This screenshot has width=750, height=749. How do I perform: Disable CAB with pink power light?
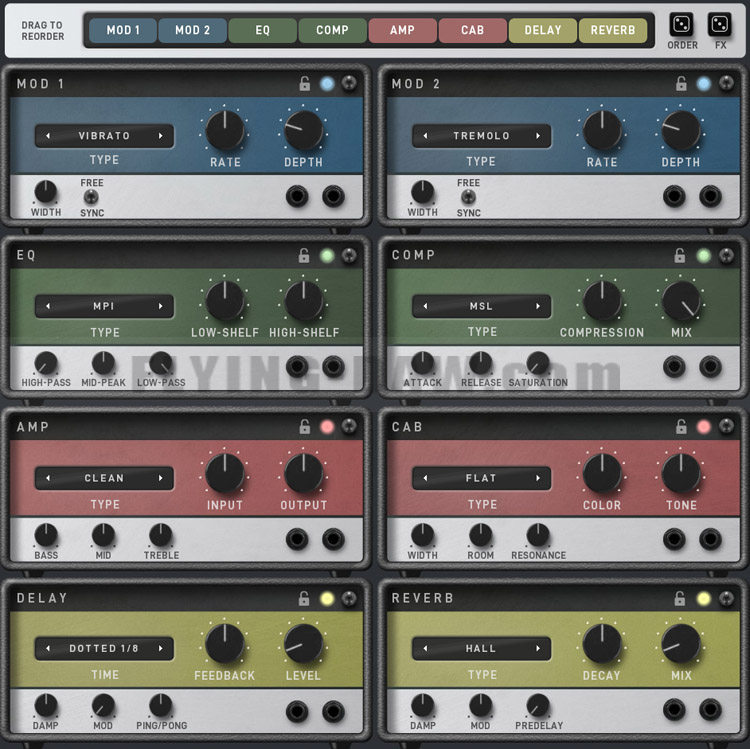tap(704, 427)
